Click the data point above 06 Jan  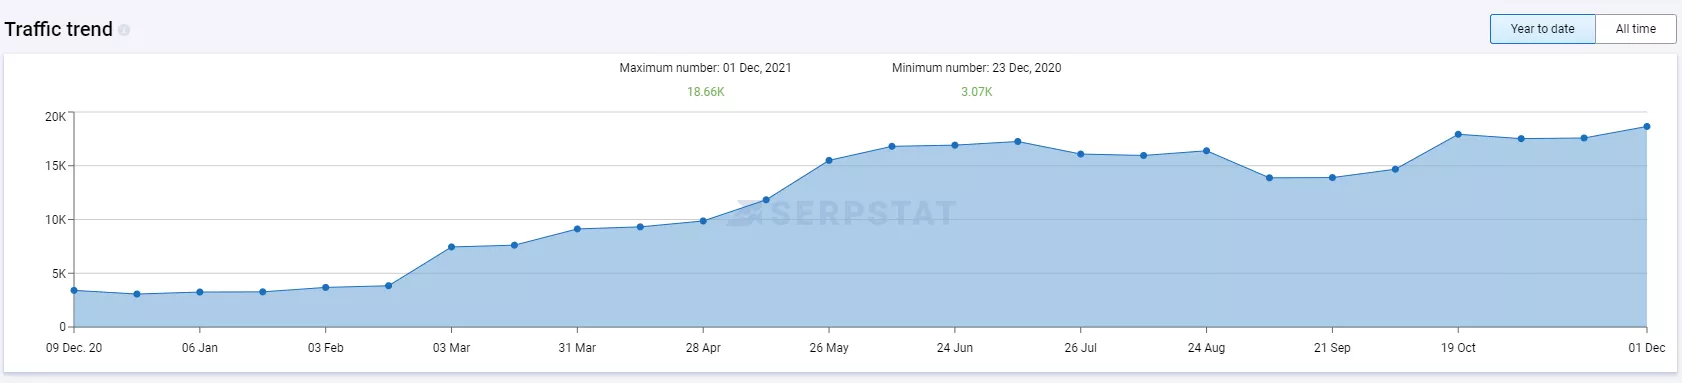200,292
